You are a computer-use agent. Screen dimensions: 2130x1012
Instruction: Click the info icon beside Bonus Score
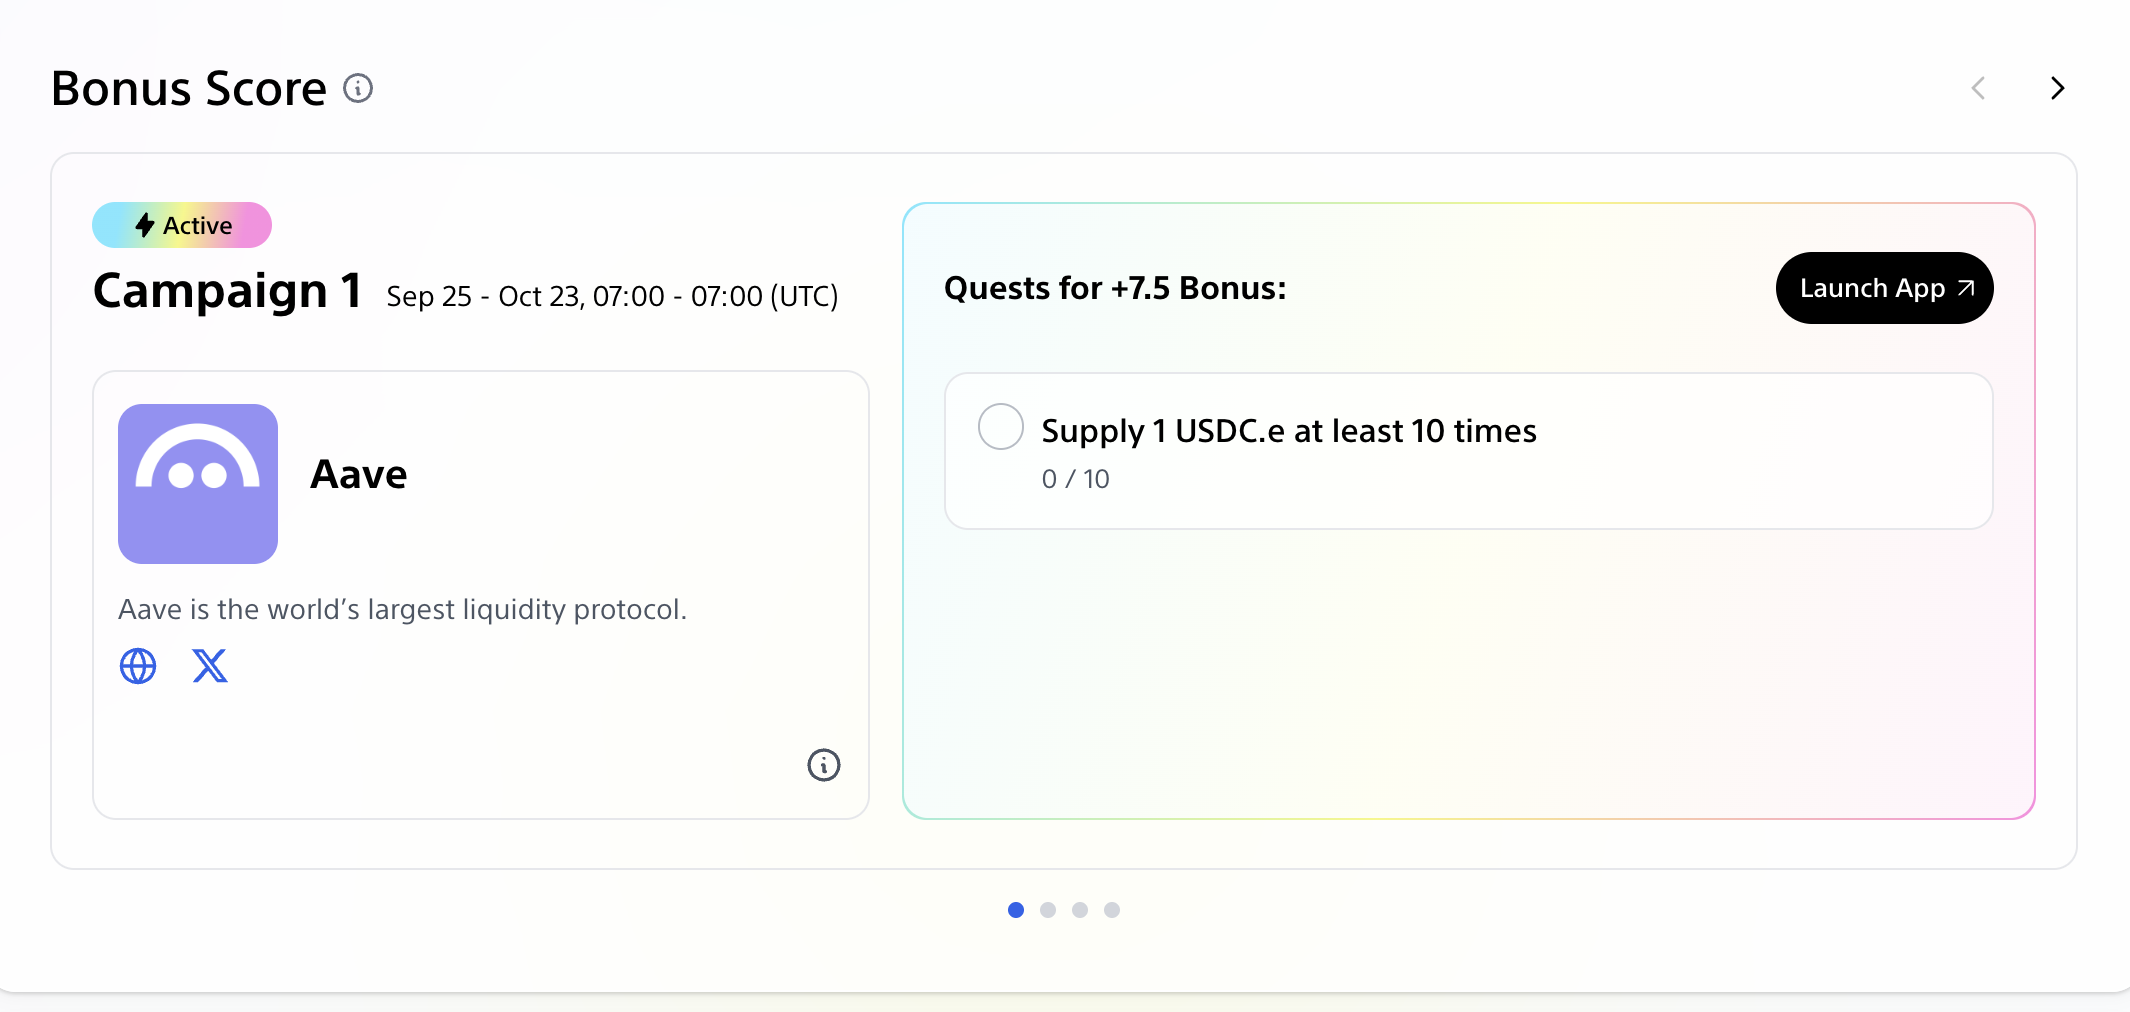(x=358, y=89)
